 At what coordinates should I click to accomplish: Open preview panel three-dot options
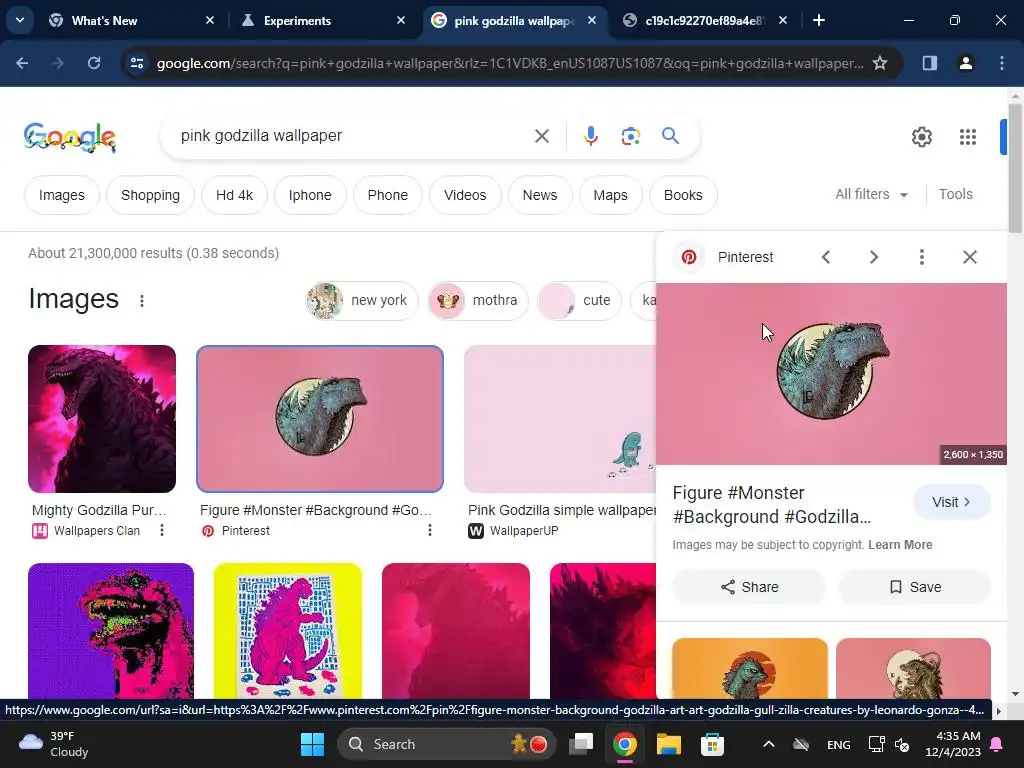pos(921,257)
